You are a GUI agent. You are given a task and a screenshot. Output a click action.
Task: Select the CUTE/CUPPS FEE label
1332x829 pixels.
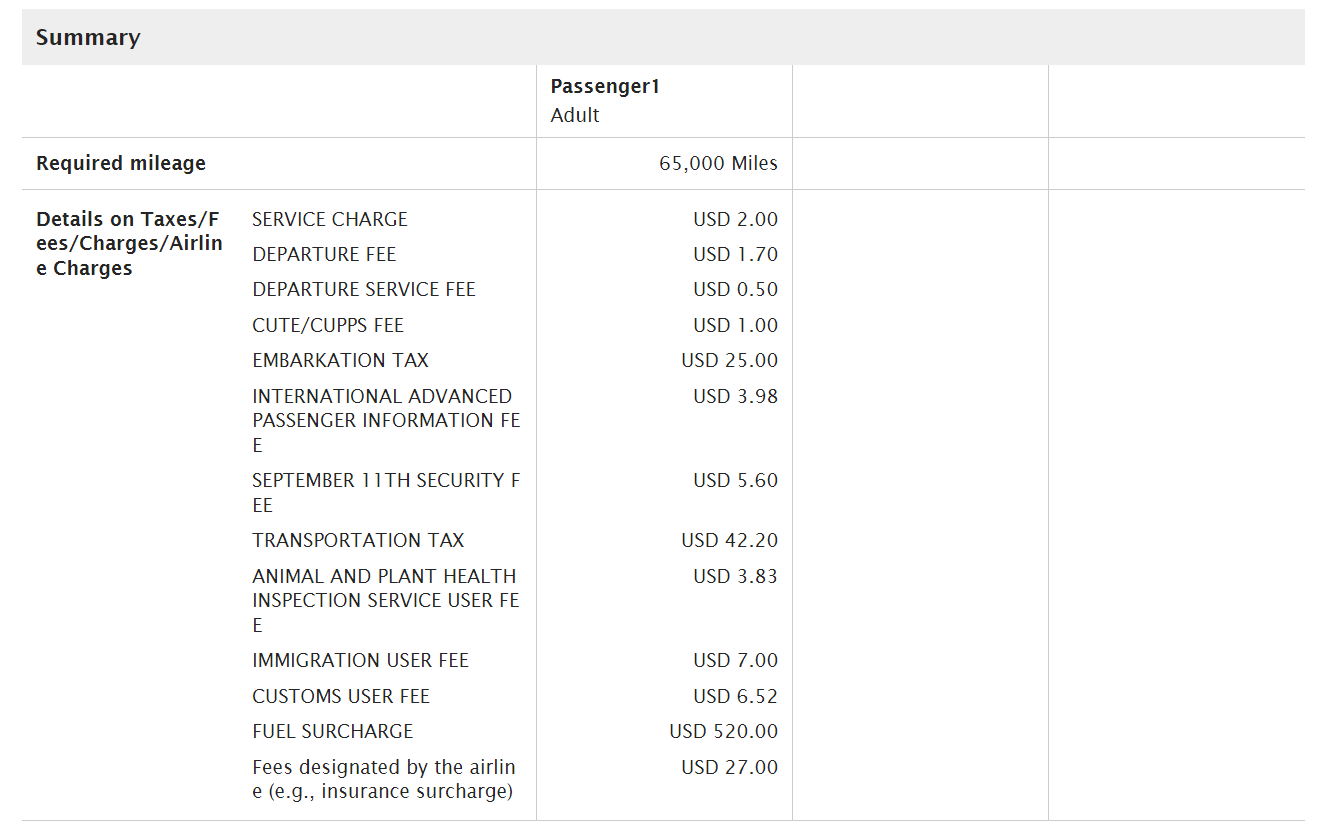coord(328,325)
